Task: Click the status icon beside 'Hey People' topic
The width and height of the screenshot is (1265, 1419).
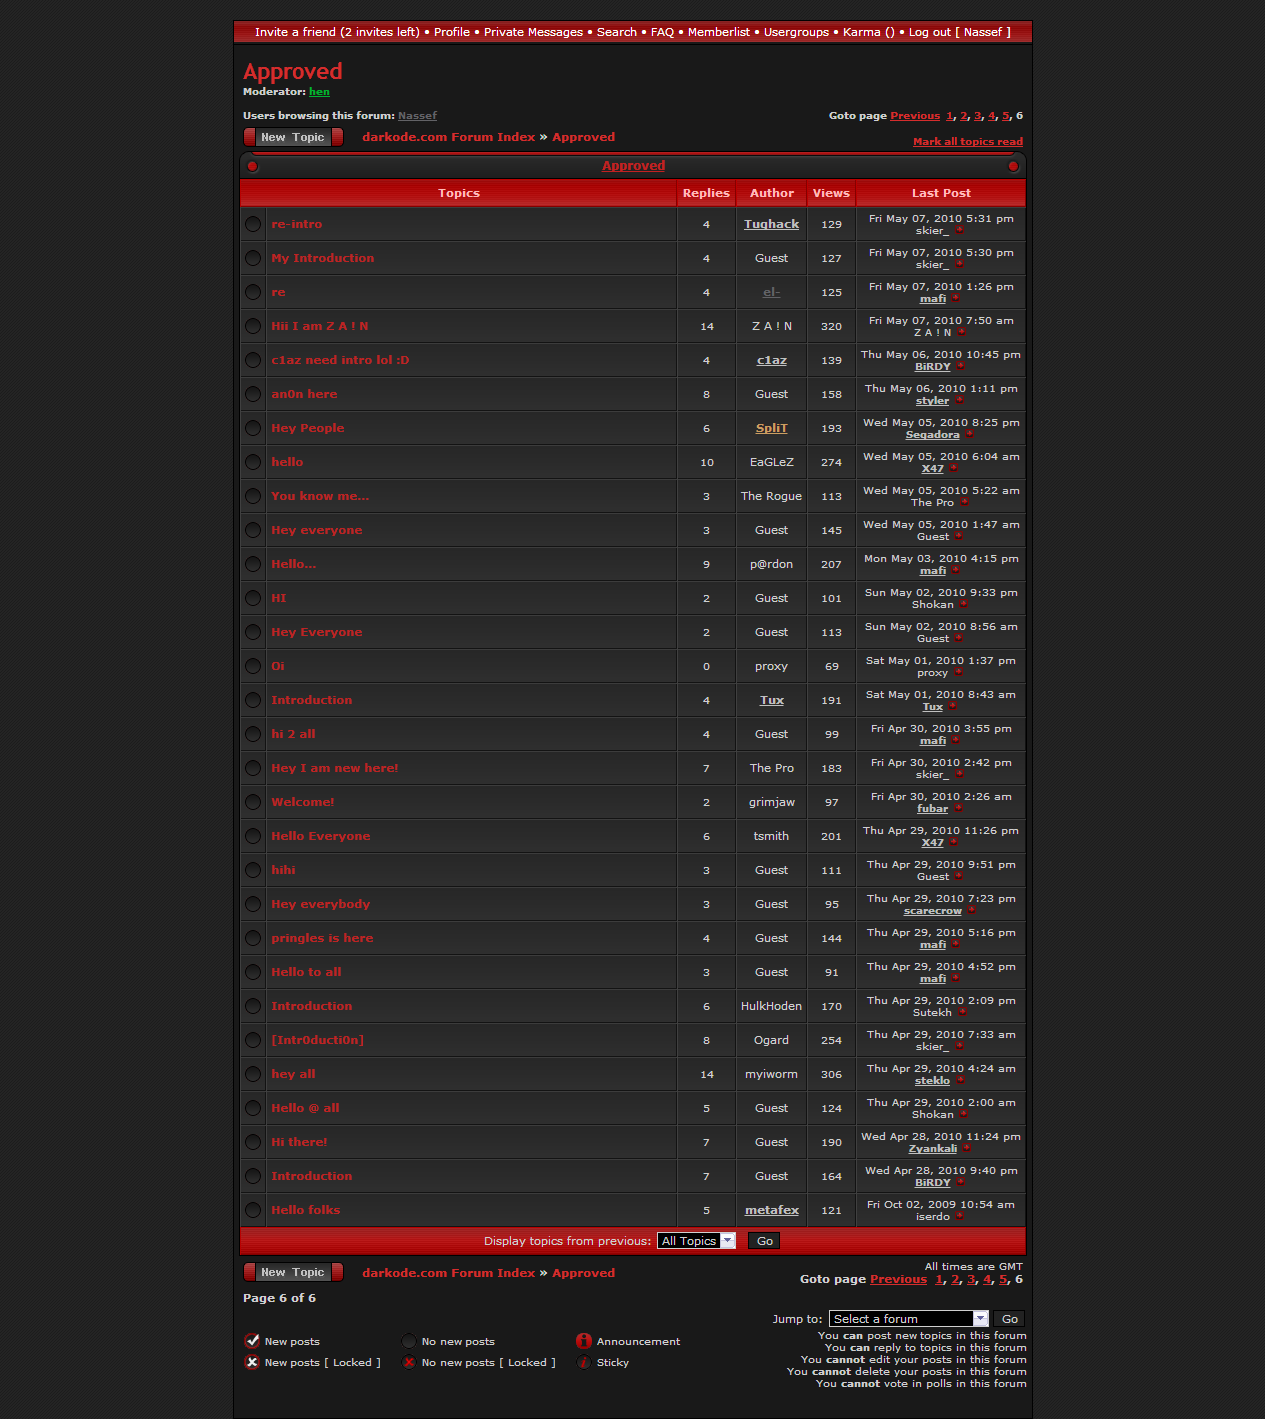Action: [x=253, y=428]
